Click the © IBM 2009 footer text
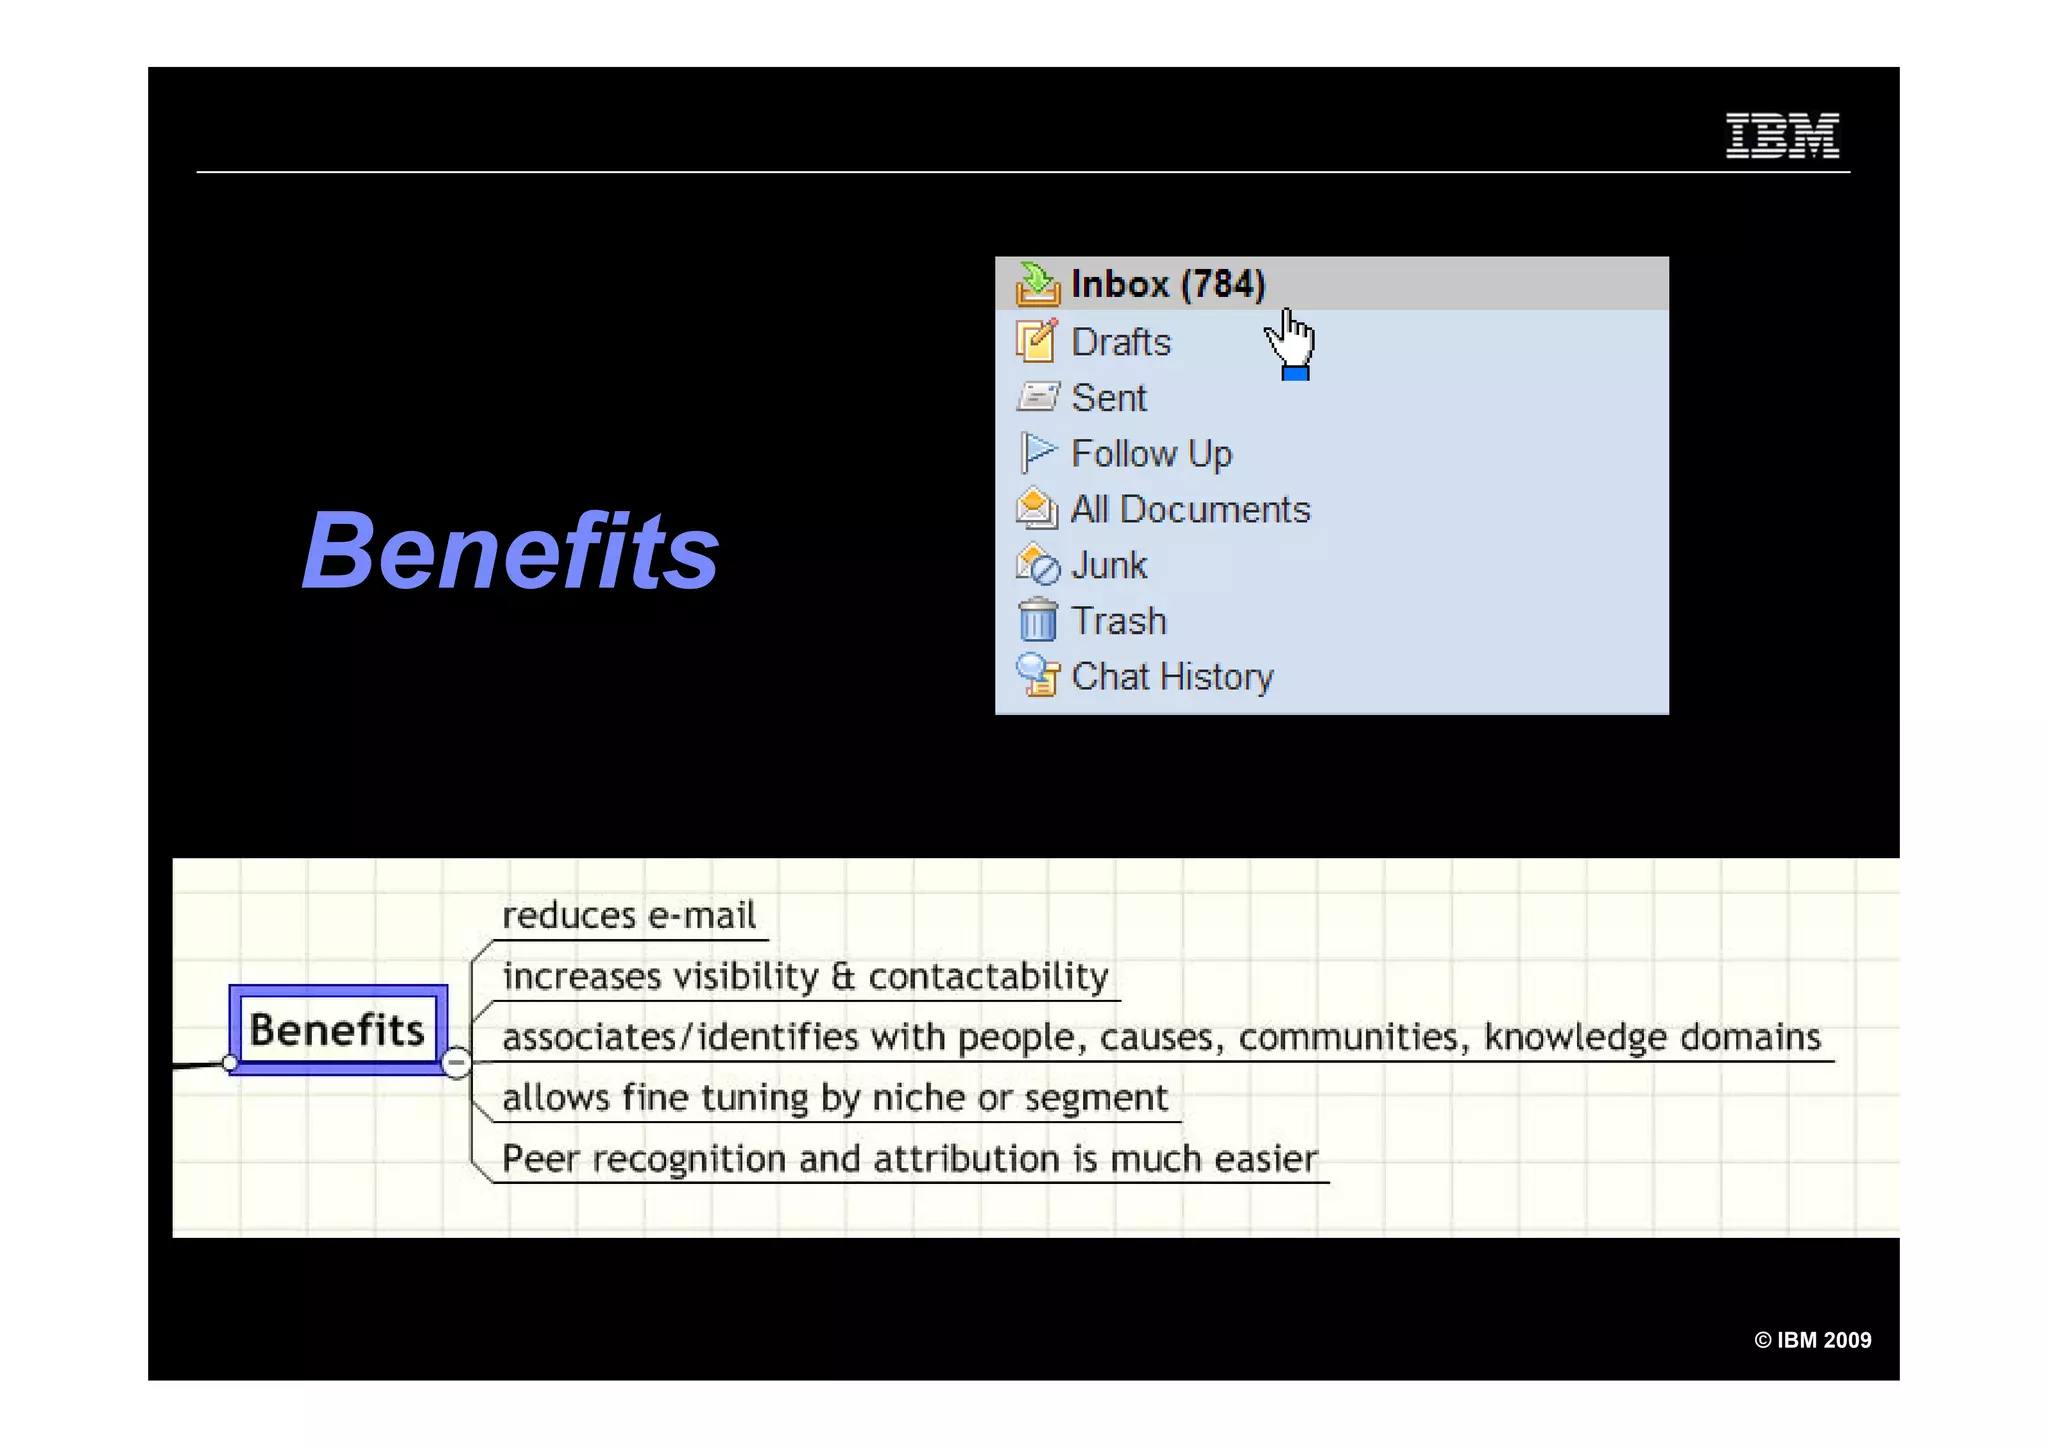2048x1448 pixels. pos(1812,1340)
